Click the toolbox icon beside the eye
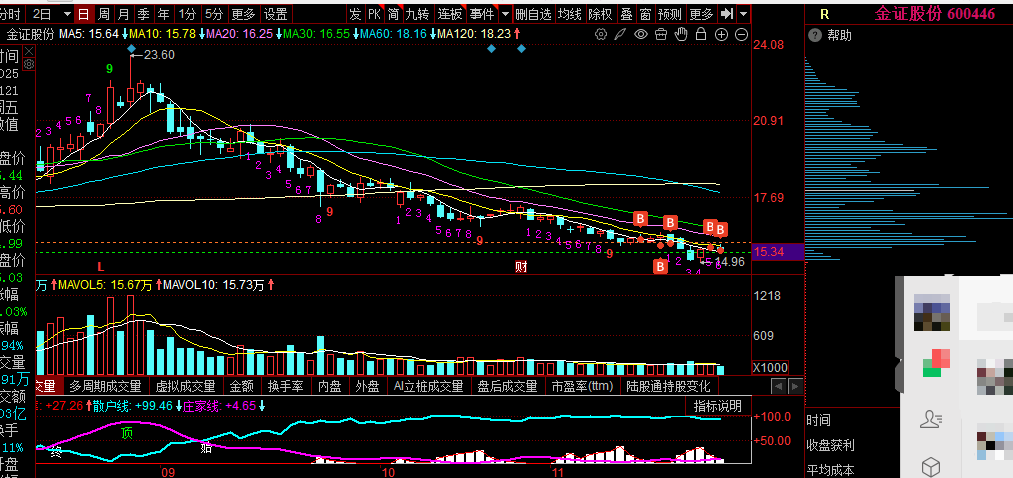 pos(660,34)
